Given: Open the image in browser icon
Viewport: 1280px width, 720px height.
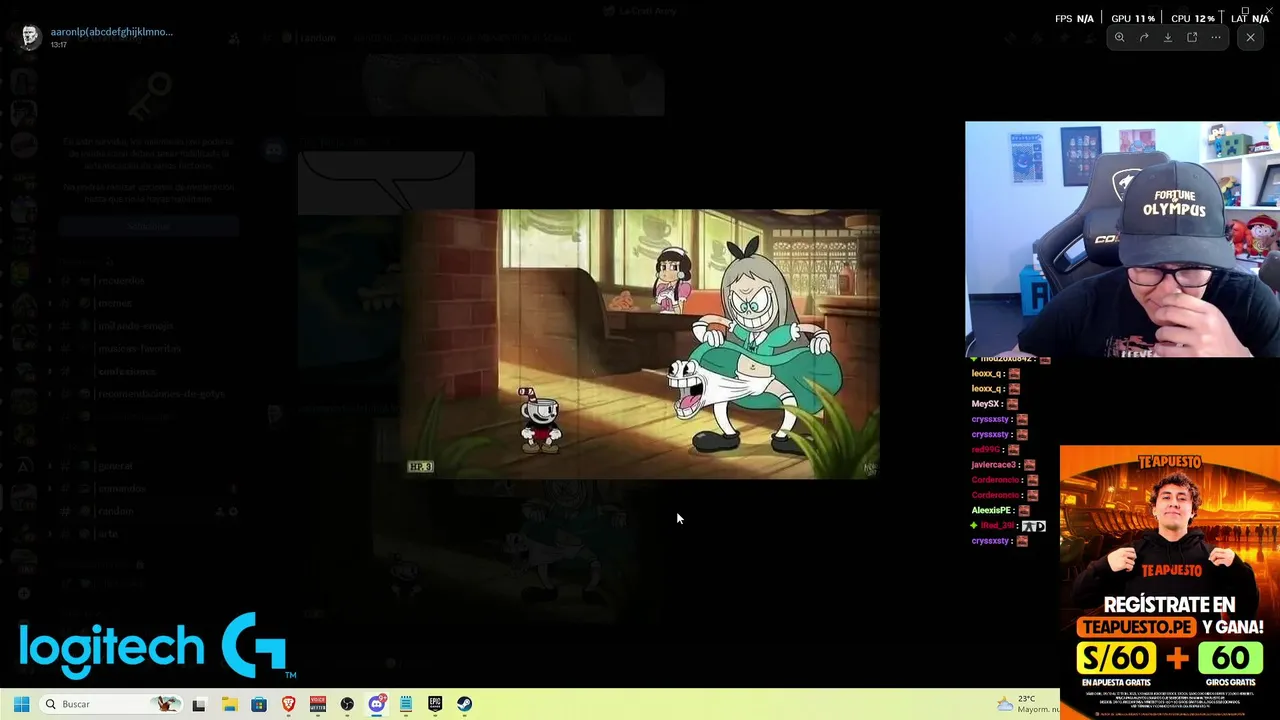Looking at the screenshot, I should (x=1192, y=38).
